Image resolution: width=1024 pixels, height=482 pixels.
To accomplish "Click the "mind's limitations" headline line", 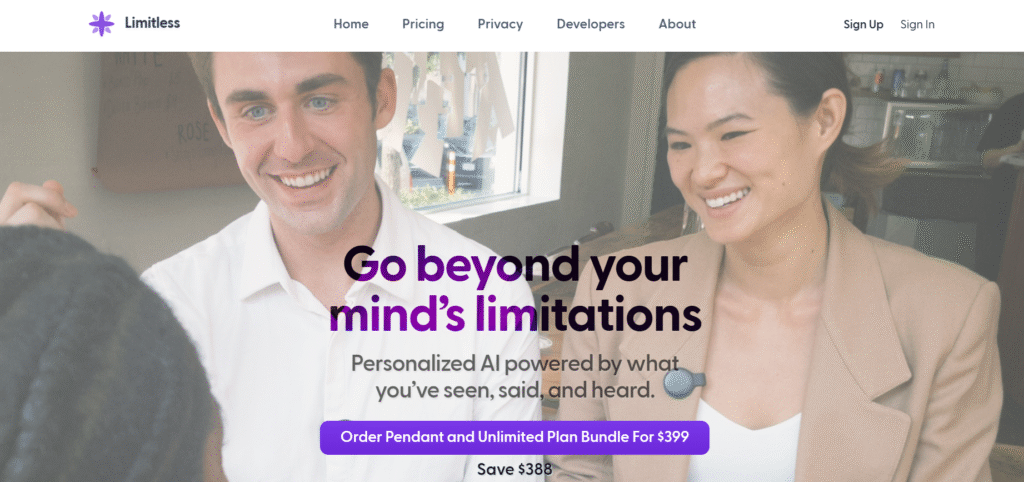I will click(x=515, y=315).
